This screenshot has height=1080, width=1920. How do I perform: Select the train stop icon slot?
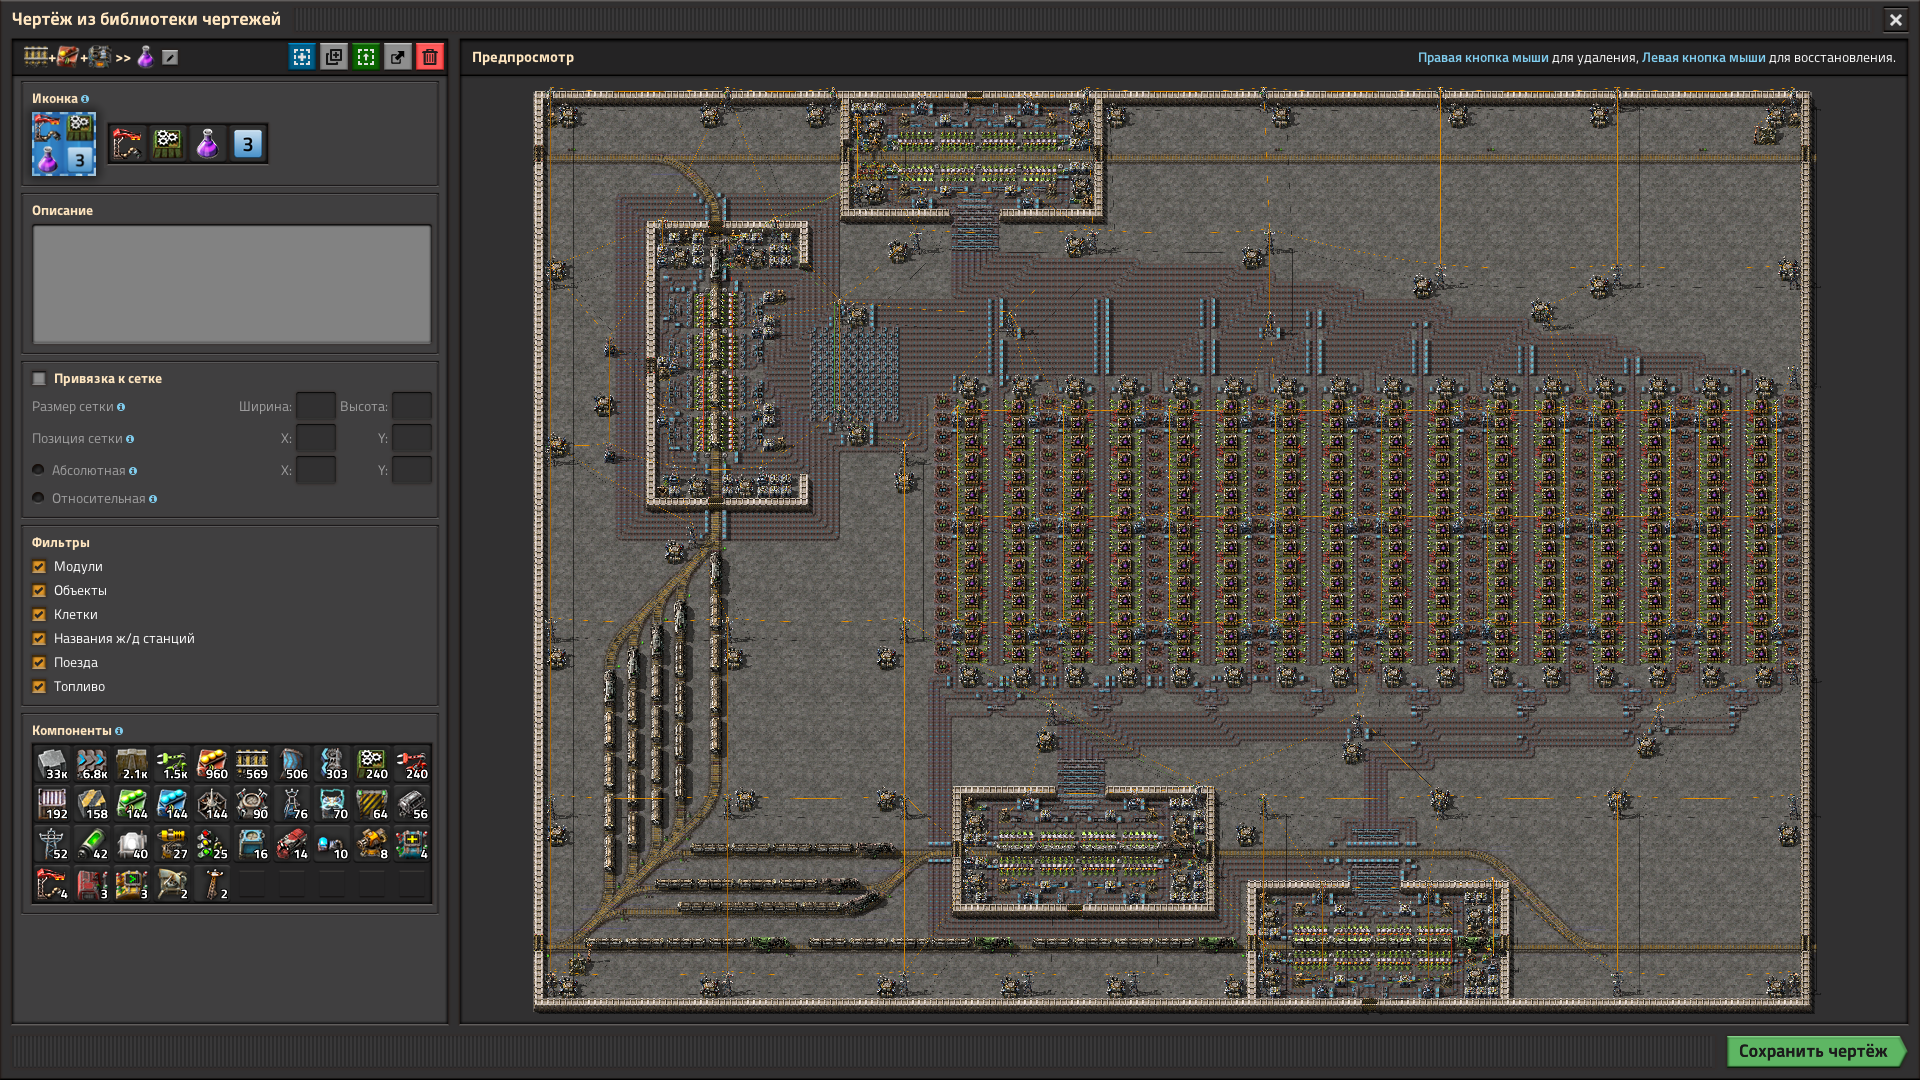[x=128, y=144]
